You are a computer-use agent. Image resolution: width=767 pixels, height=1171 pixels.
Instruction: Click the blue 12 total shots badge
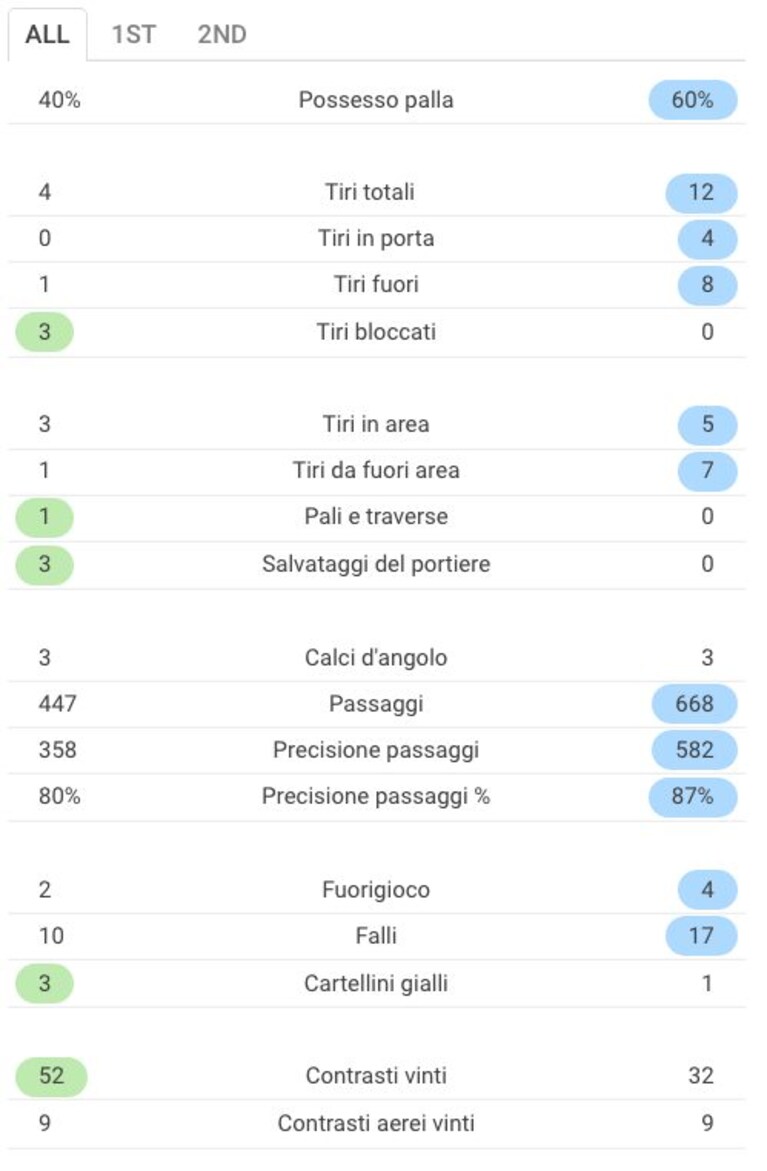click(701, 193)
